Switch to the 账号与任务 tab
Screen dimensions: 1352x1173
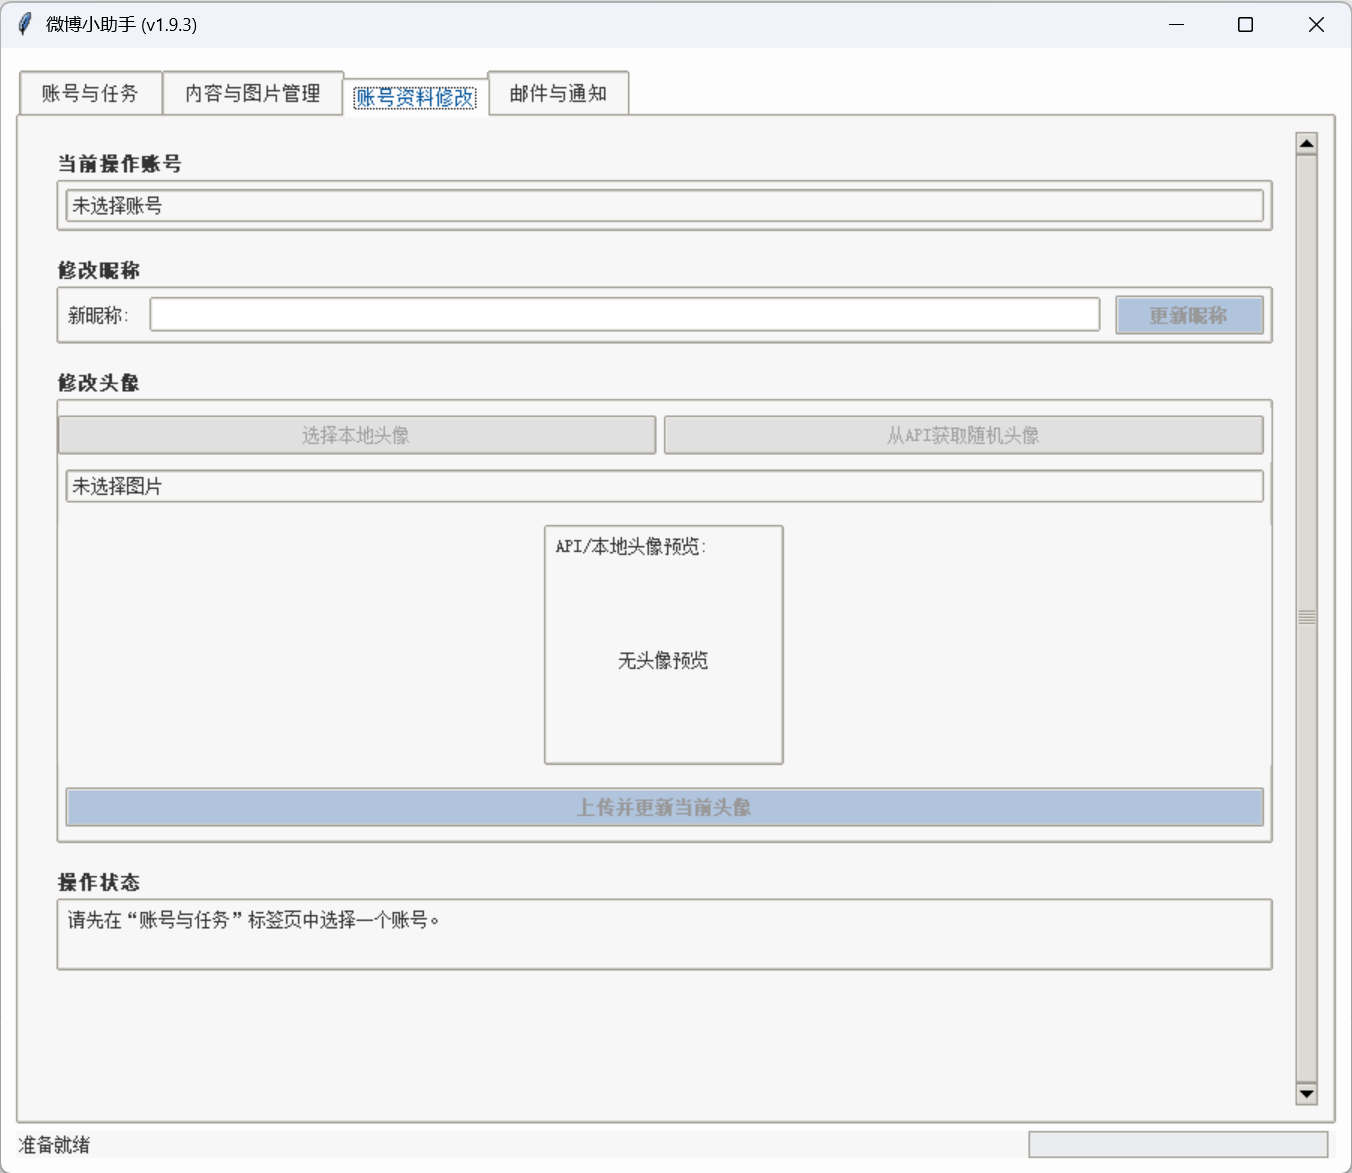(91, 94)
